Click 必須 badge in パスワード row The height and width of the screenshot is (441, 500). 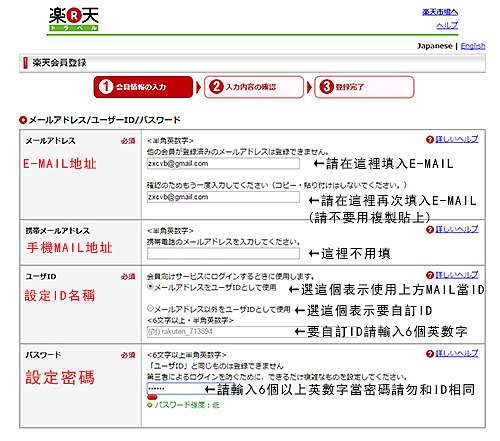128,355
